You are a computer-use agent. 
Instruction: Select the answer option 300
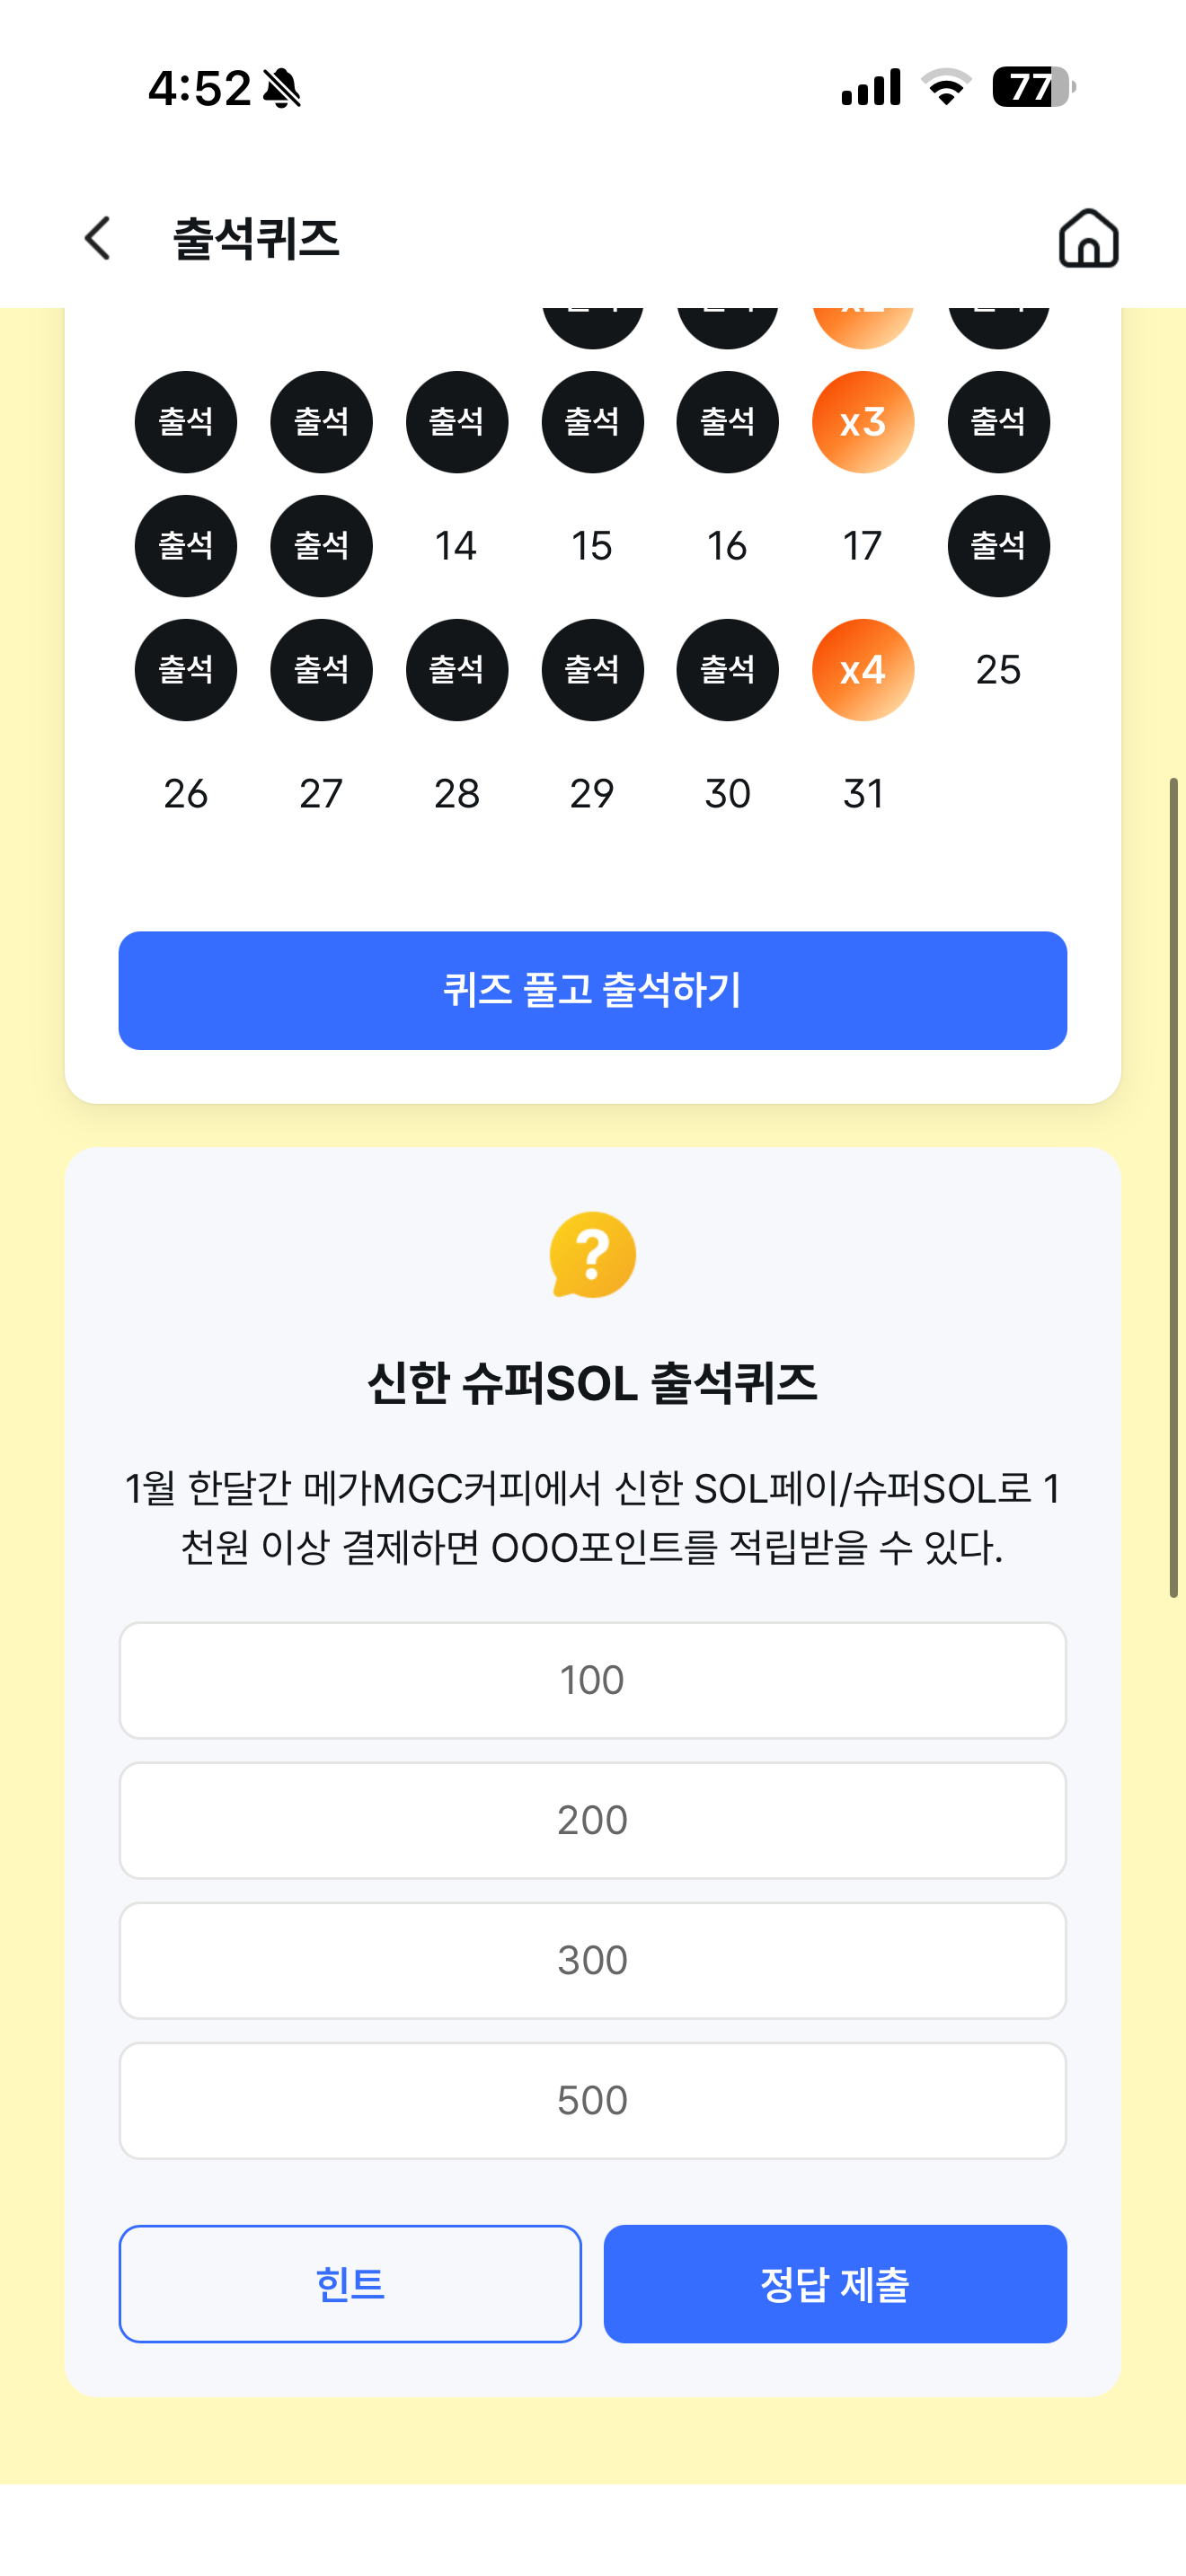click(x=592, y=1960)
